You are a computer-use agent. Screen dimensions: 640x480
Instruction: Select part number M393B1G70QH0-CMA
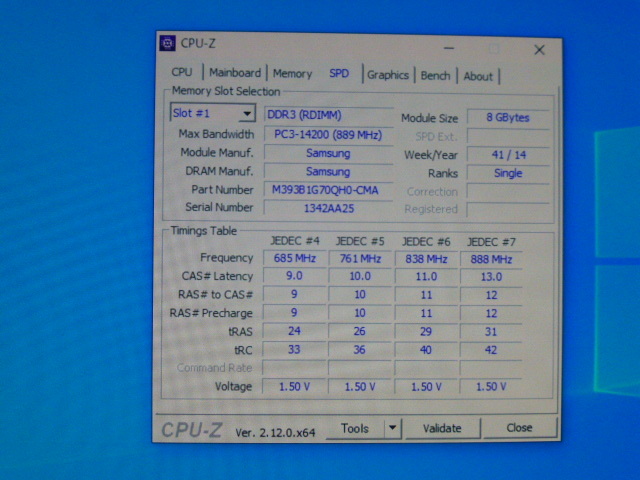[329, 190]
